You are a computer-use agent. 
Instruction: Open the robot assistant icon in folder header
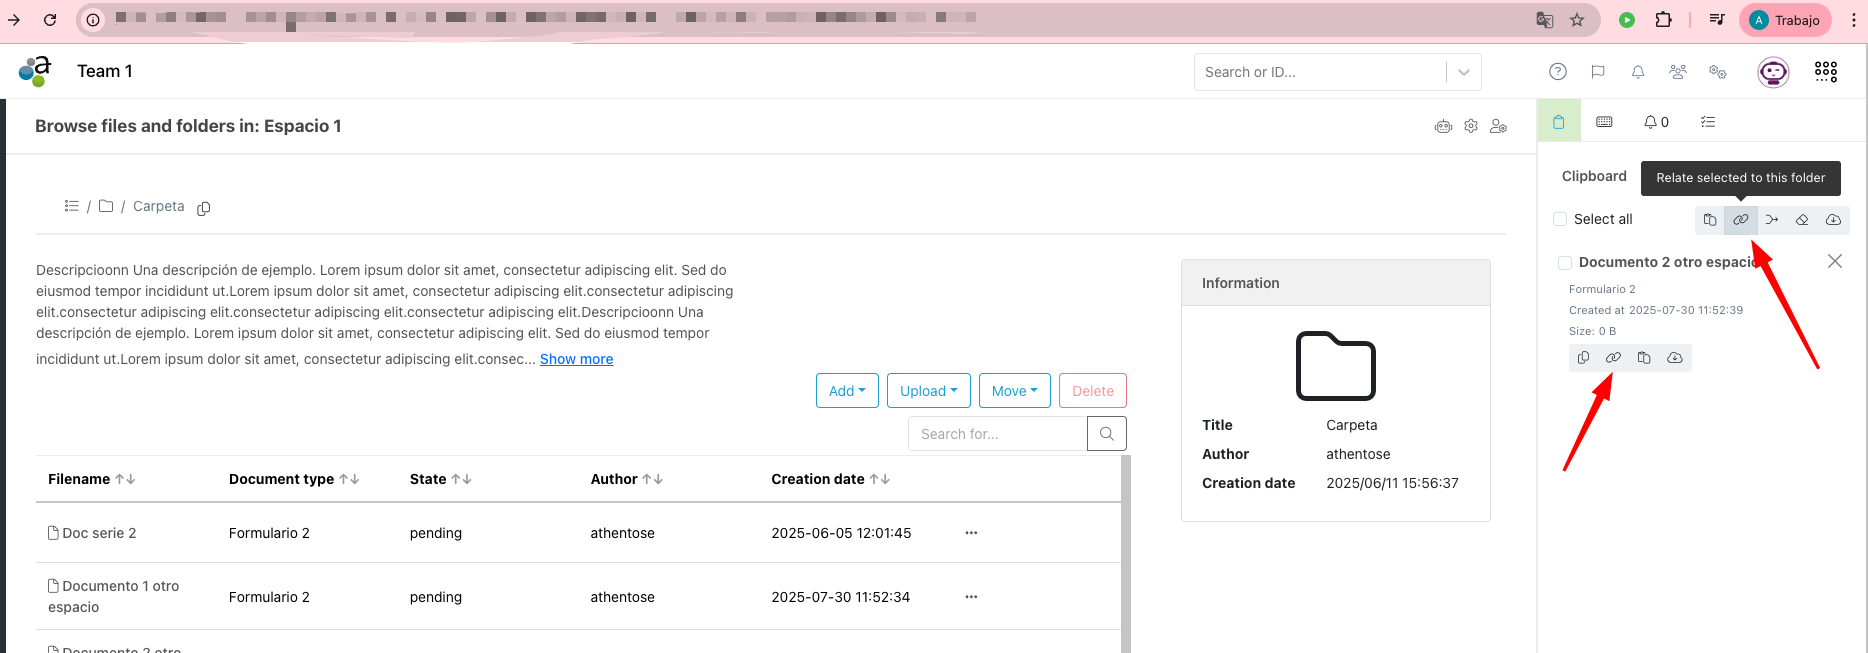(1443, 127)
